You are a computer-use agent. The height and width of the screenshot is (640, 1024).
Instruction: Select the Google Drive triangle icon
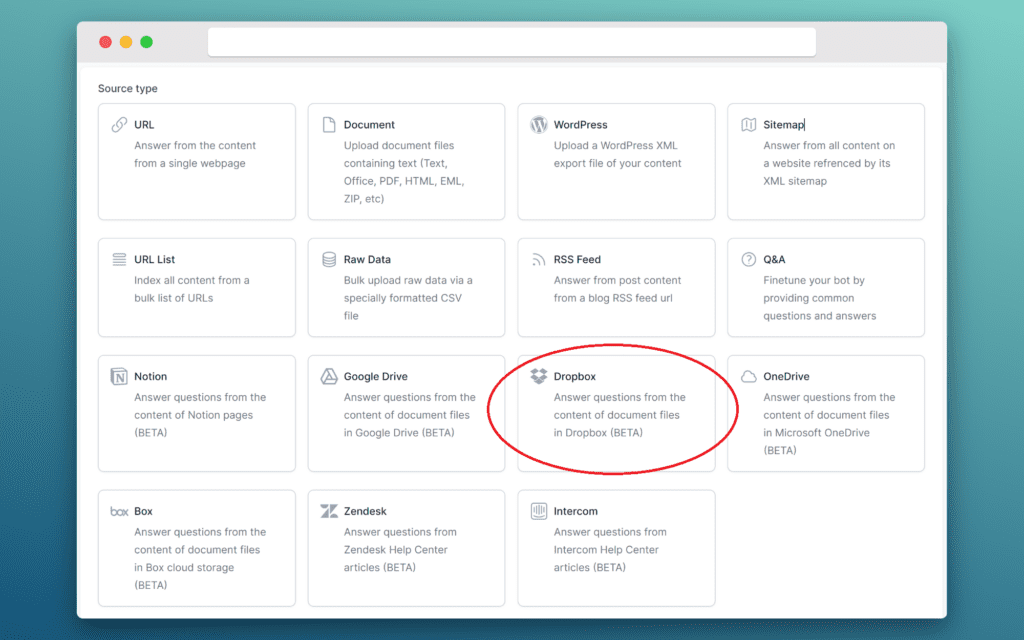(x=329, y=377)
